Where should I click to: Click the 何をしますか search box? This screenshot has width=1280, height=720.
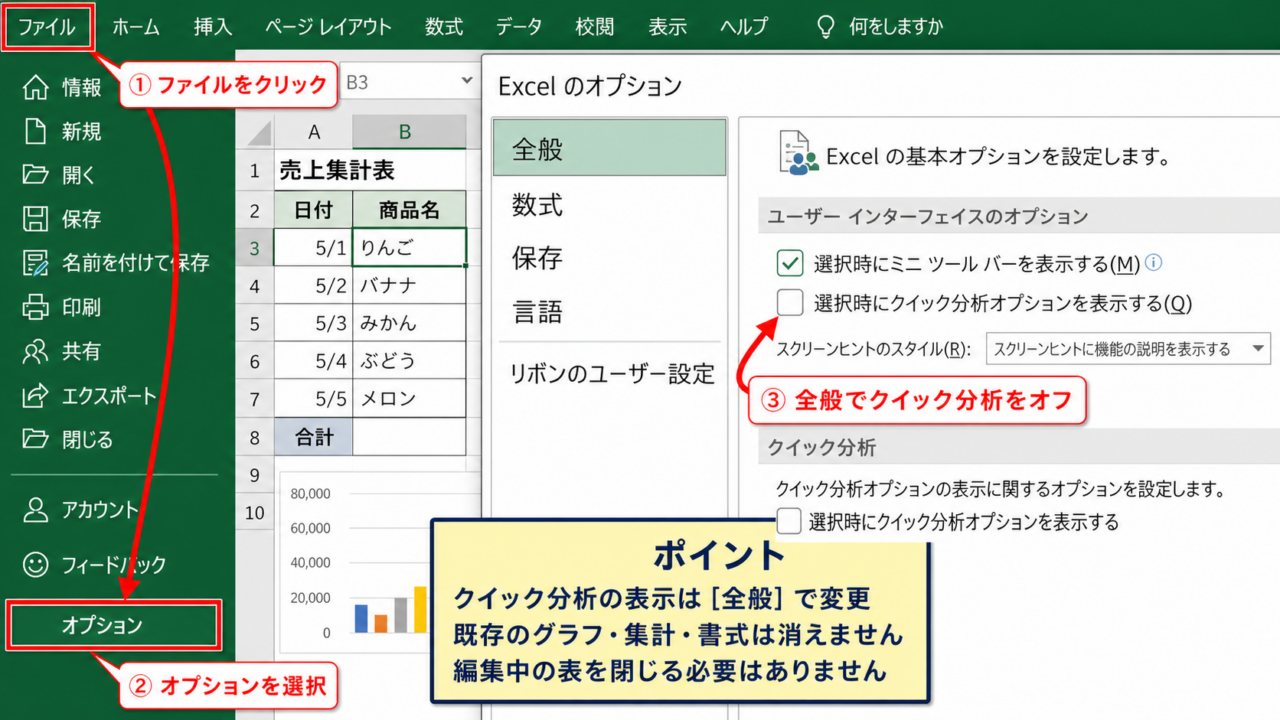[895, 27]
